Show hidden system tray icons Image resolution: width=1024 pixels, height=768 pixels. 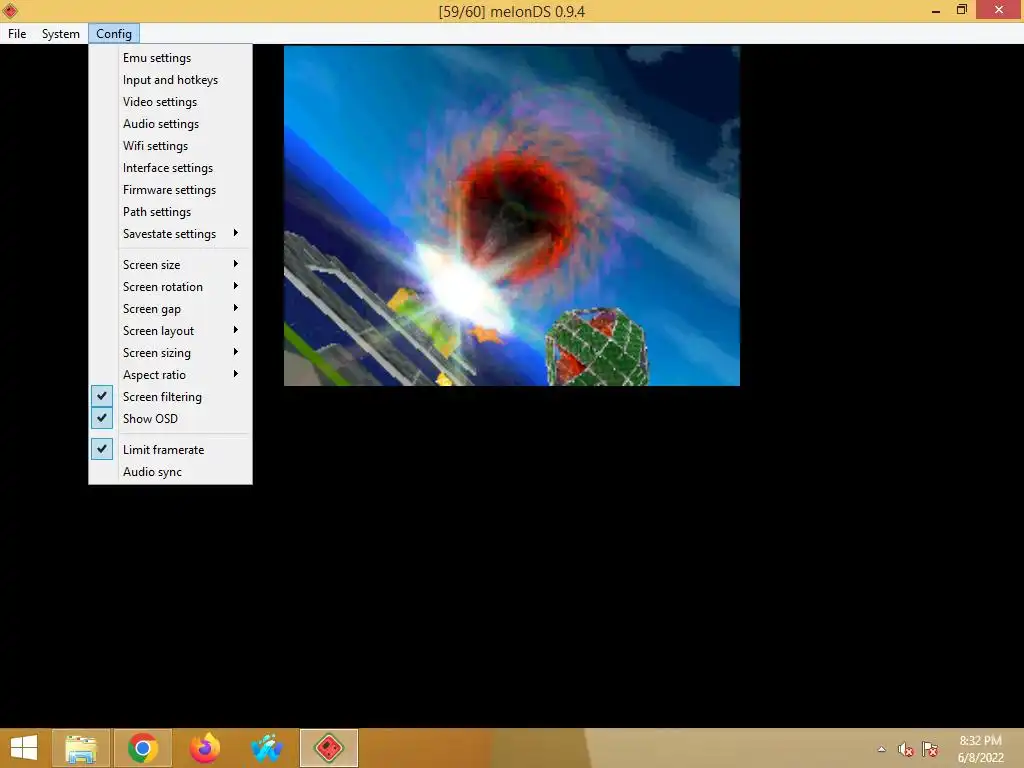[x=882, y=749]
